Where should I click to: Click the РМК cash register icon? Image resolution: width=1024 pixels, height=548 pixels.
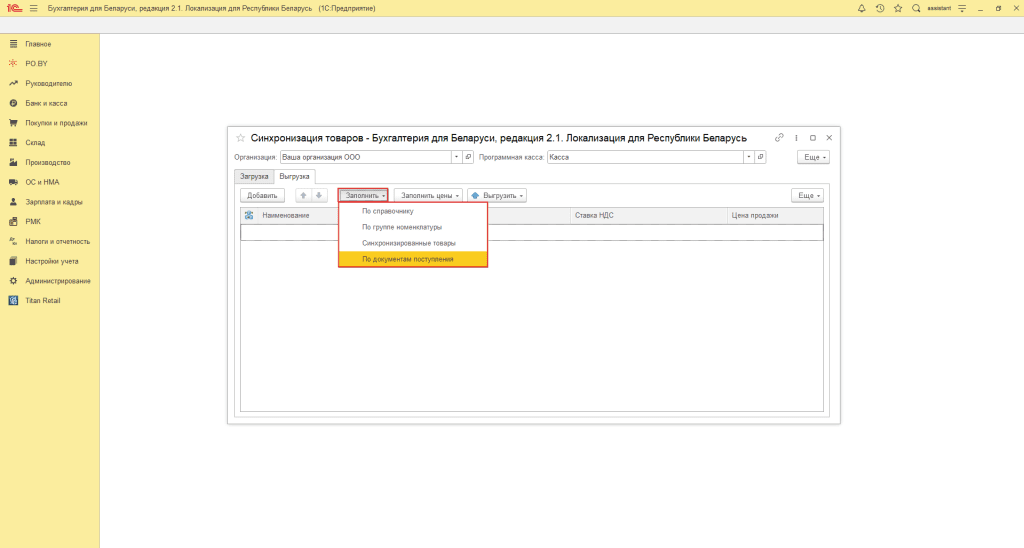point(13,221)
